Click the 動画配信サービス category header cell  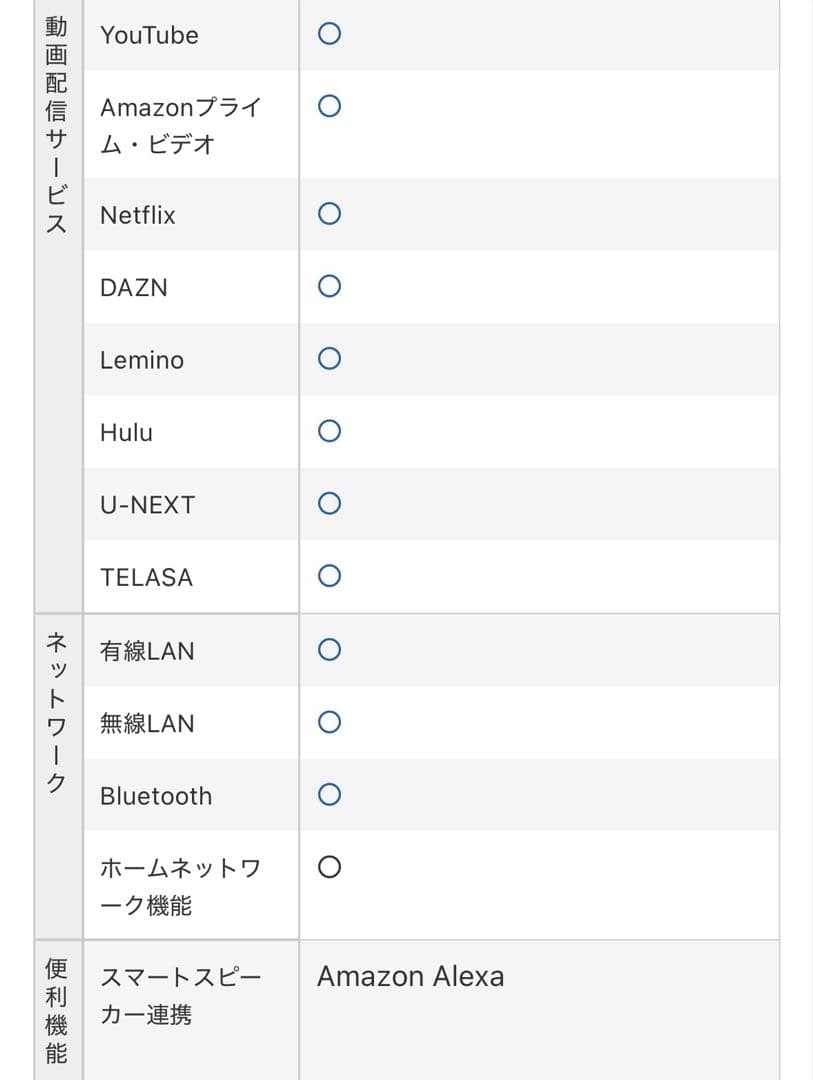pos(57,125)
